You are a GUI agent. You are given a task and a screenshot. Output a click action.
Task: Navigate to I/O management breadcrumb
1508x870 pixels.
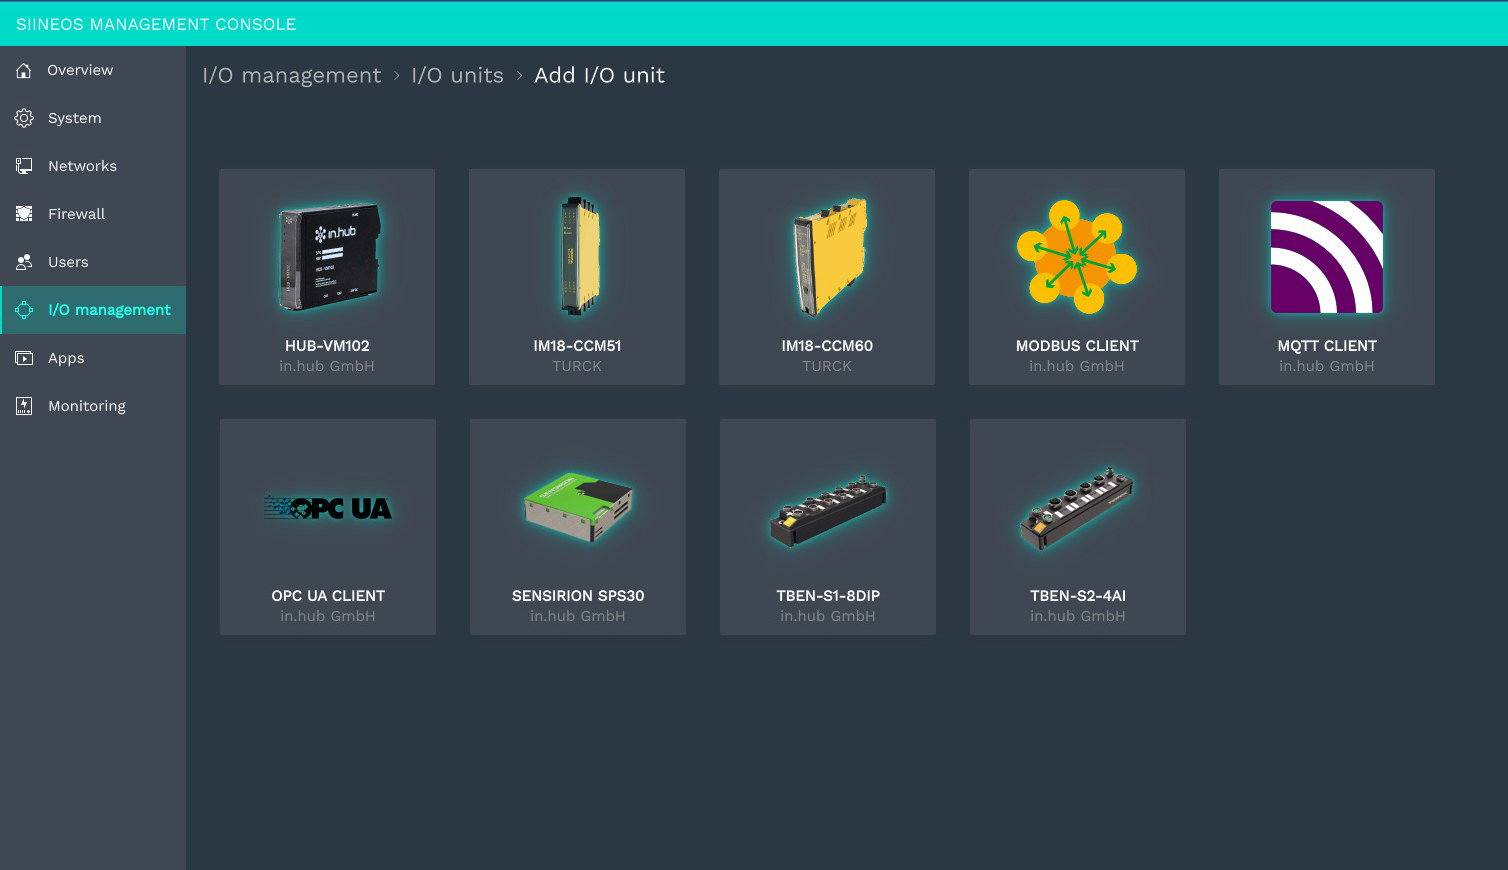[292, 76]
